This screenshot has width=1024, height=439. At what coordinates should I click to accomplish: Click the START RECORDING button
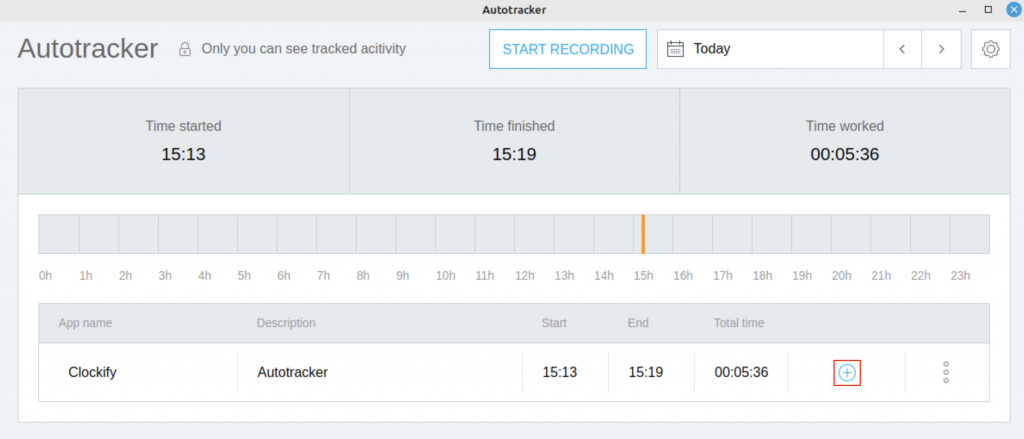pos(568,49)
